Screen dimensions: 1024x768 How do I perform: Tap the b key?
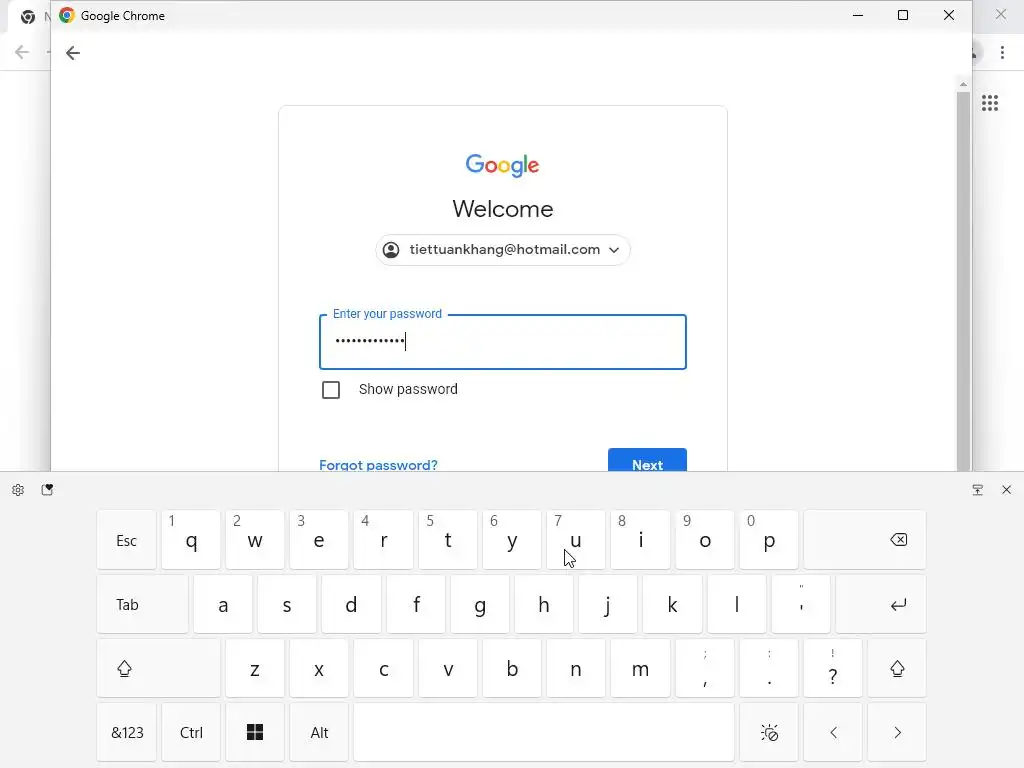(x=511, y=668)
